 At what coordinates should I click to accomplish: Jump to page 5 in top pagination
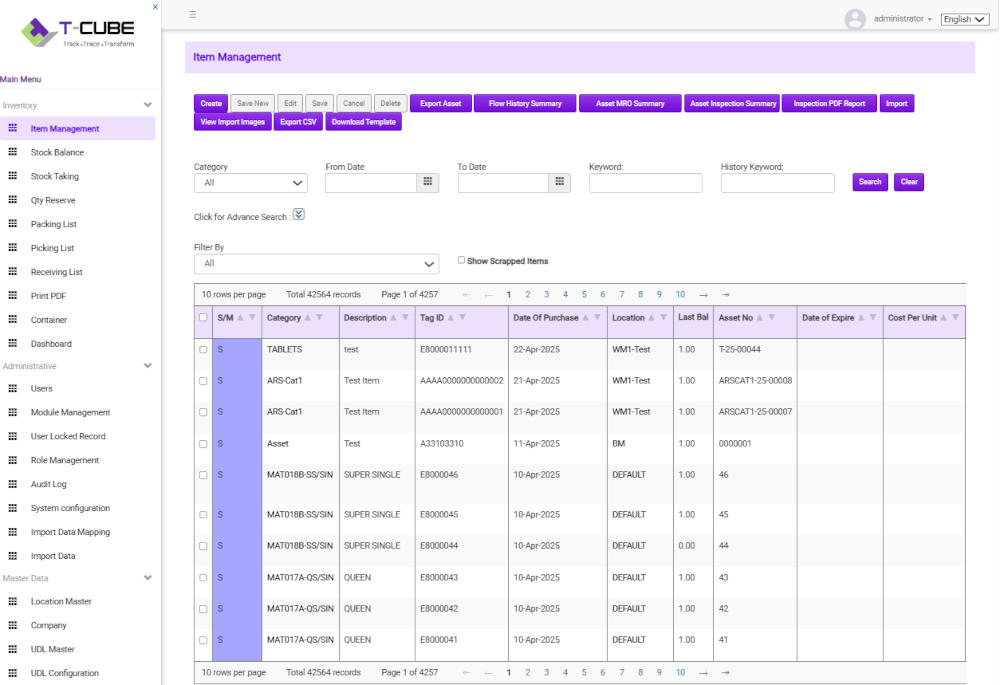[x=584, y=295]
